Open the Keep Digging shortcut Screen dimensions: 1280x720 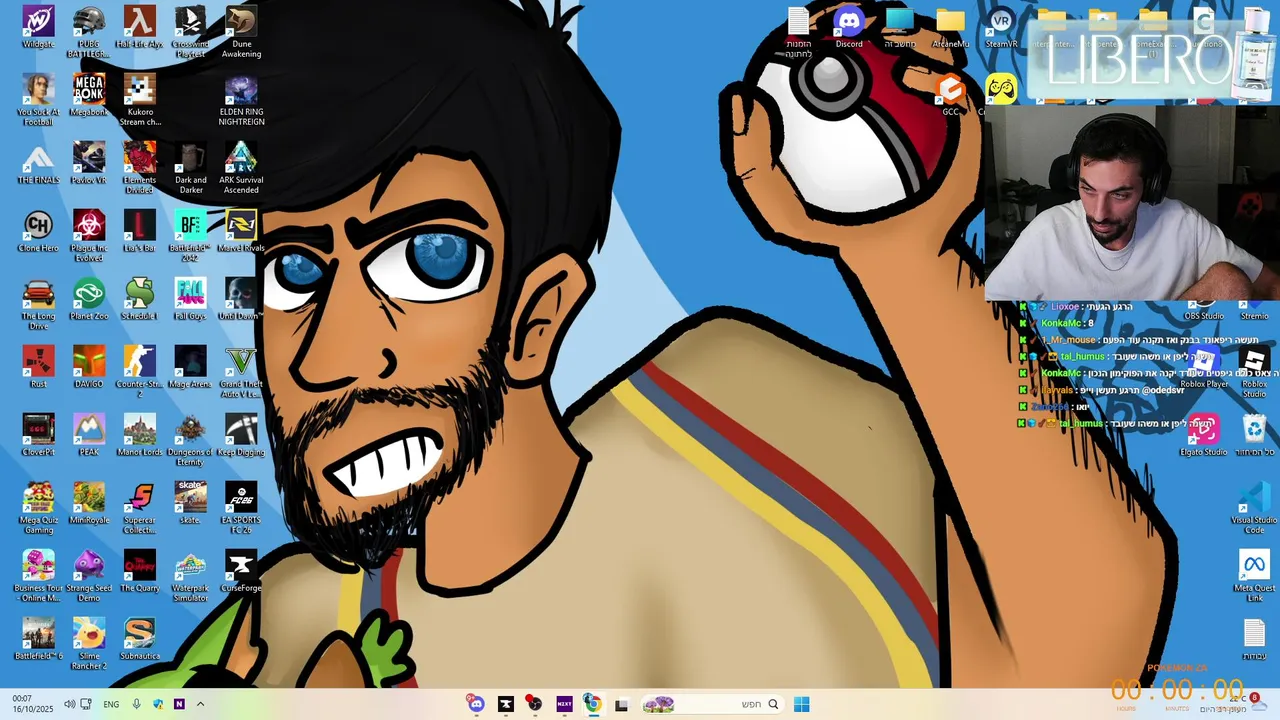[x=241, y=435]
